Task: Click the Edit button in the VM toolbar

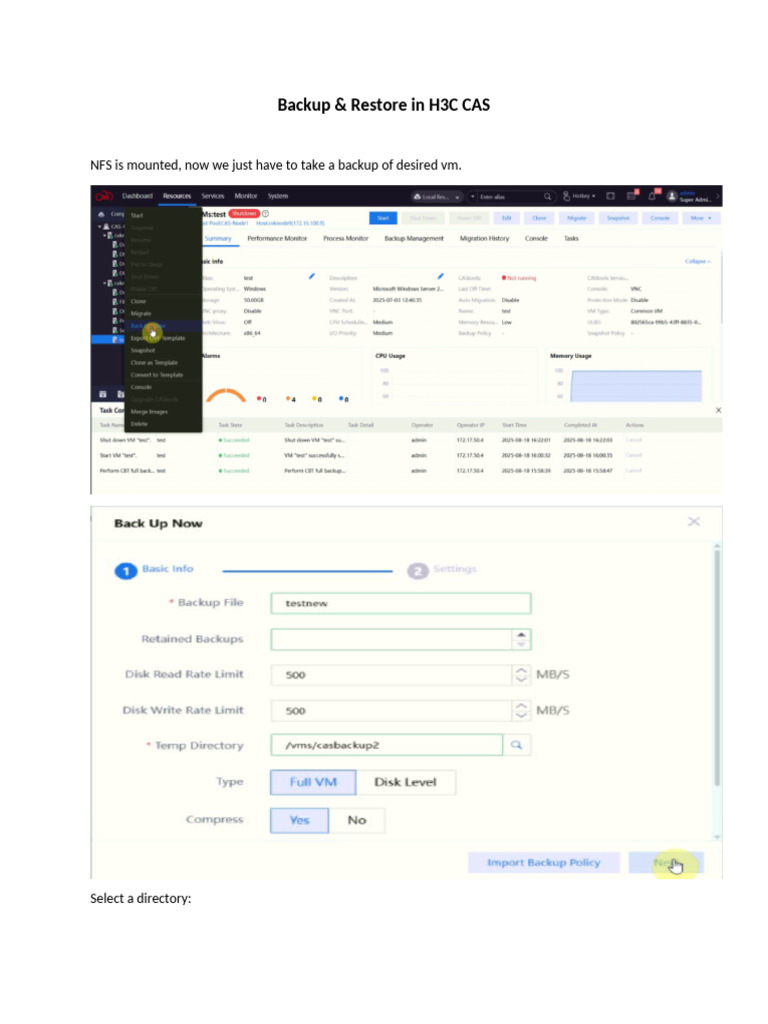Action: [x=506, y=218]
